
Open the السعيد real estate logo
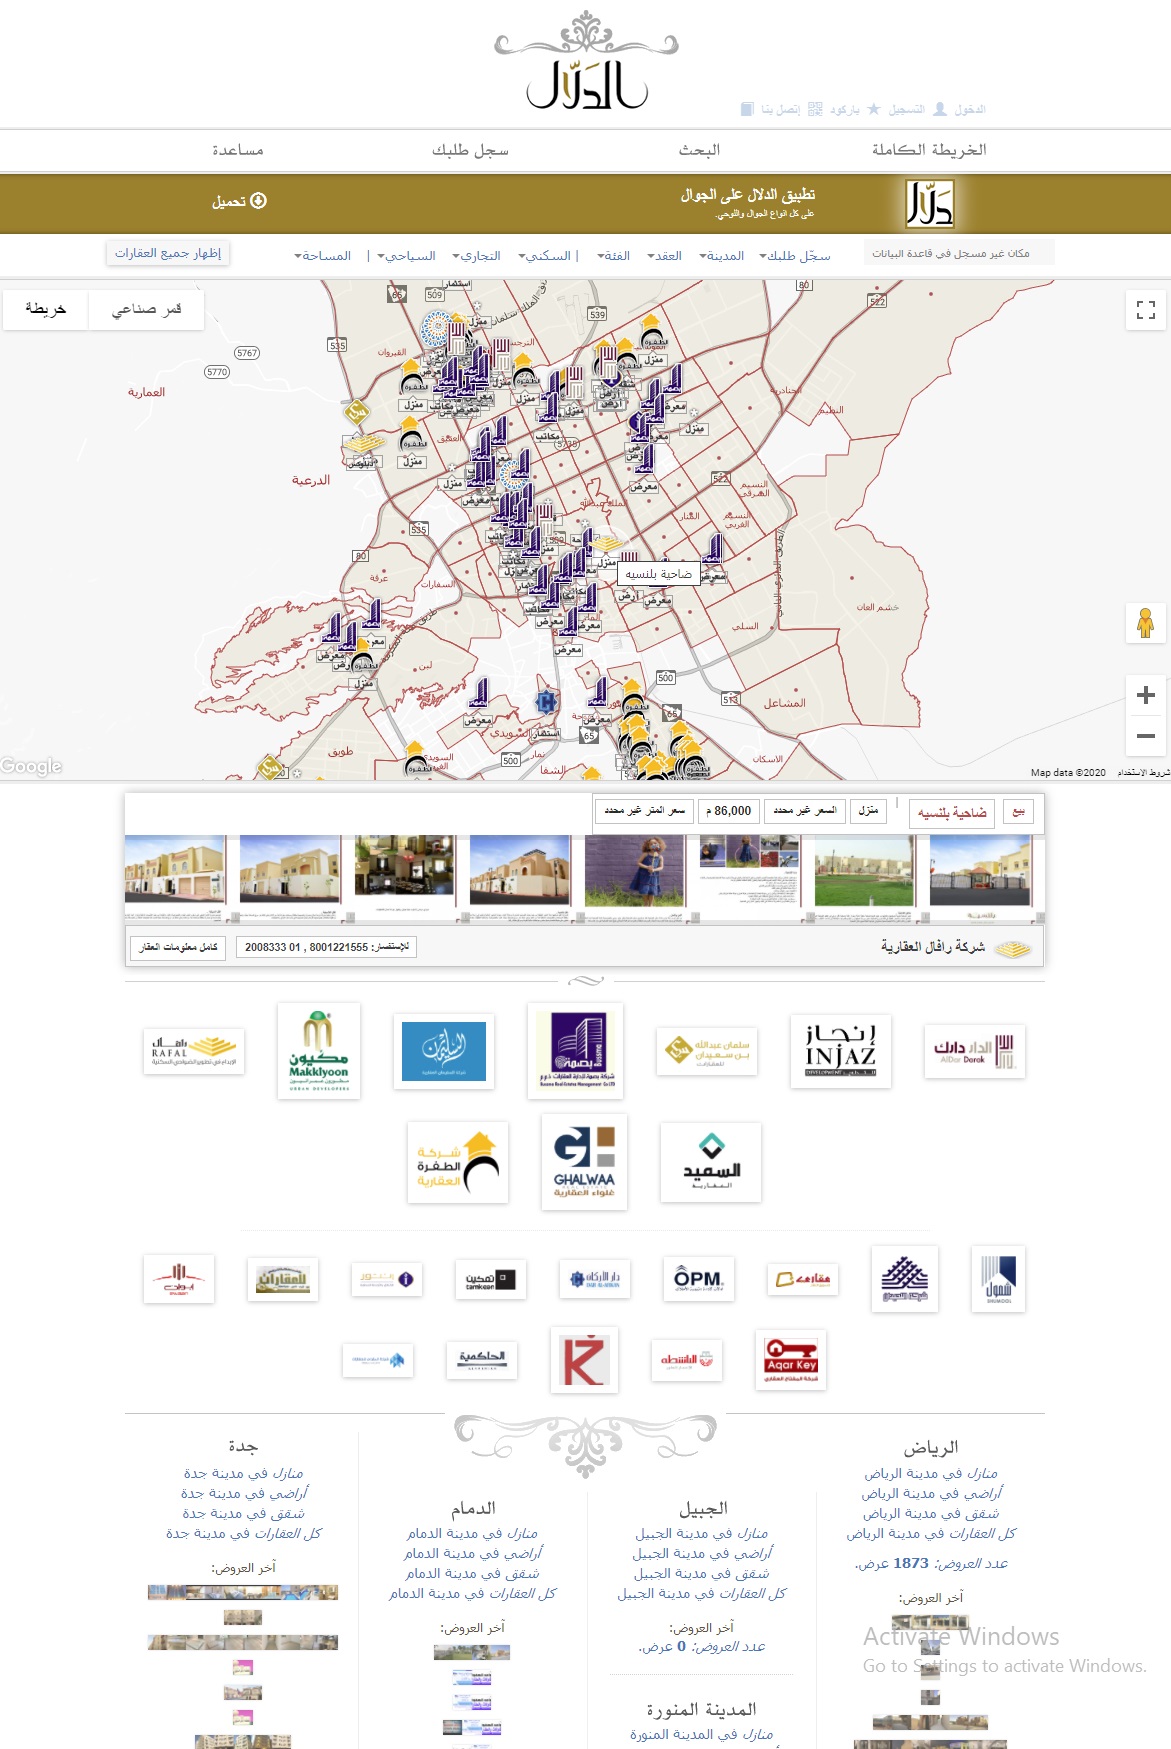(x=711, y=1162)
